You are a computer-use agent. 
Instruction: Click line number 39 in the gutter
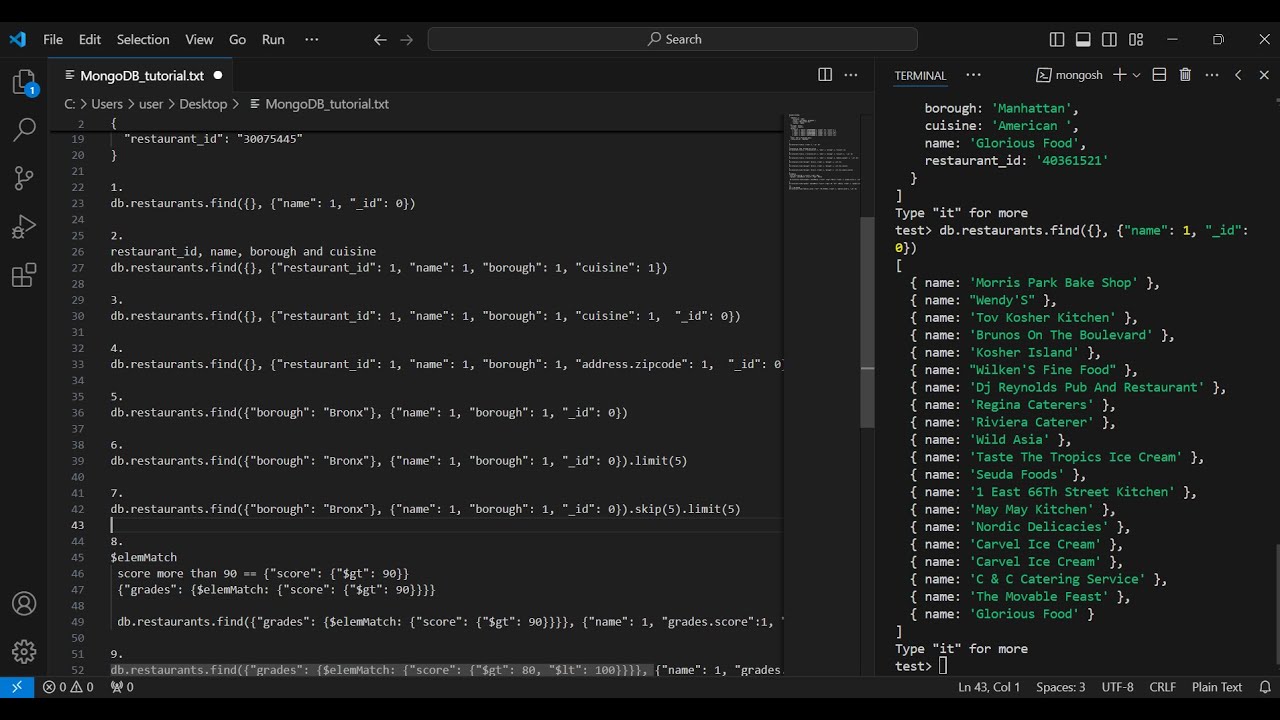(x=77, y=461)
